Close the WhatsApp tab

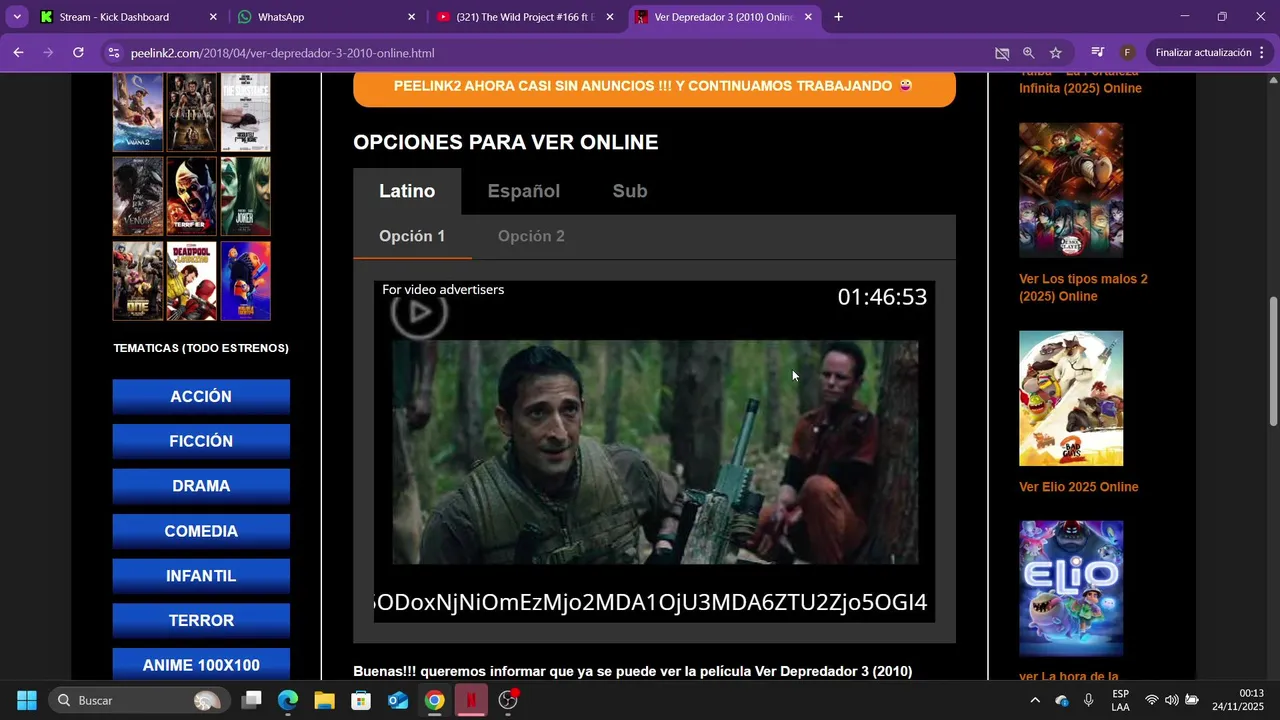tap(411, 17)
